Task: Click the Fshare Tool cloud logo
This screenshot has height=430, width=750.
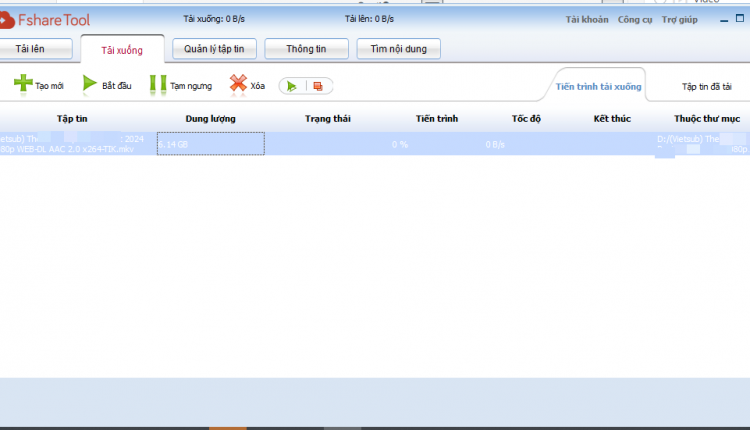Action: pyautogui.click(x=7, y=20)
